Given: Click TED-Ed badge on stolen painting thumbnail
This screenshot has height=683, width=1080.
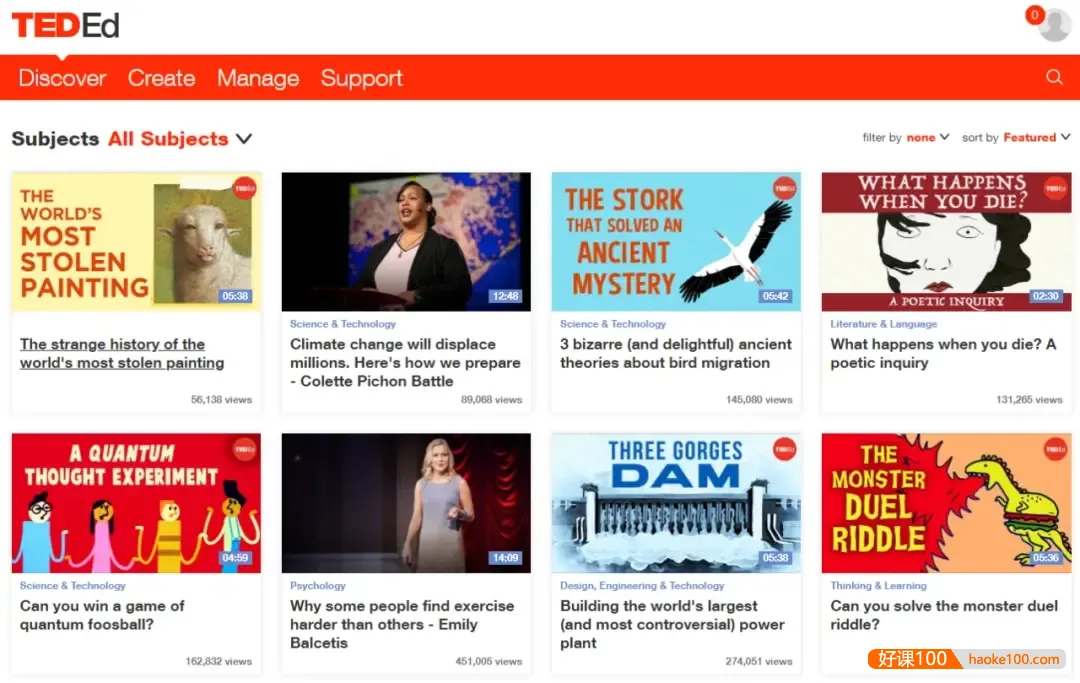Looking at the screenshot, I should pos(244,188).
